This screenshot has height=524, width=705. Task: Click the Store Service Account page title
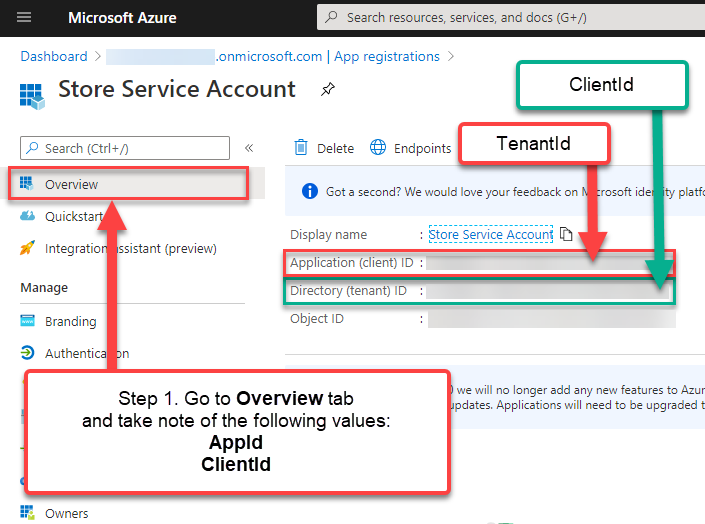pyautogui.click(x=177, y=89)
